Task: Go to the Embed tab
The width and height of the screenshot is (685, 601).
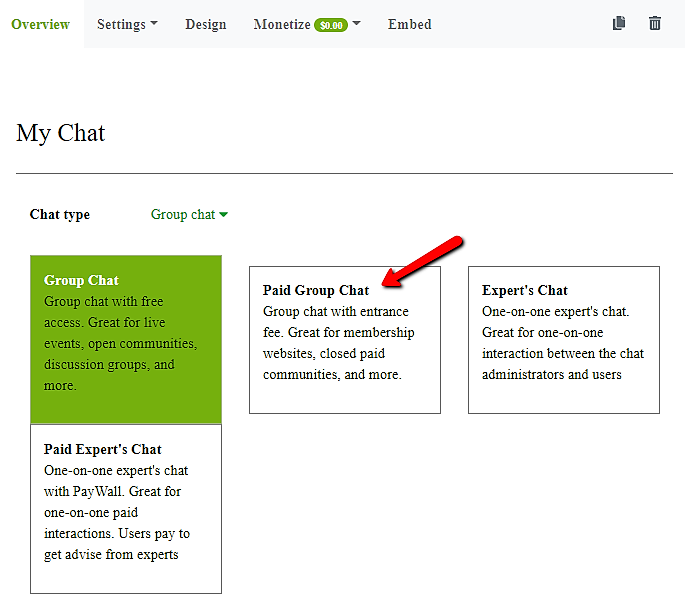Action: [410, 24]
